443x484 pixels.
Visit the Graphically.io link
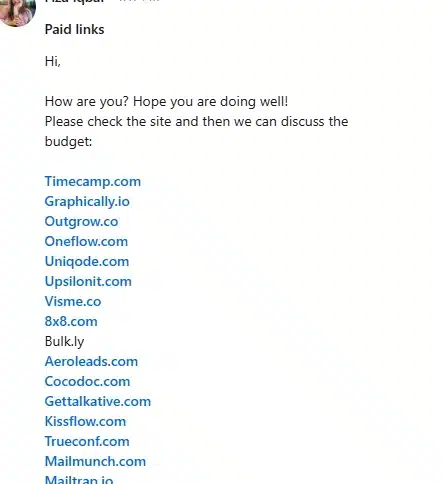click(x=87, y=202)
